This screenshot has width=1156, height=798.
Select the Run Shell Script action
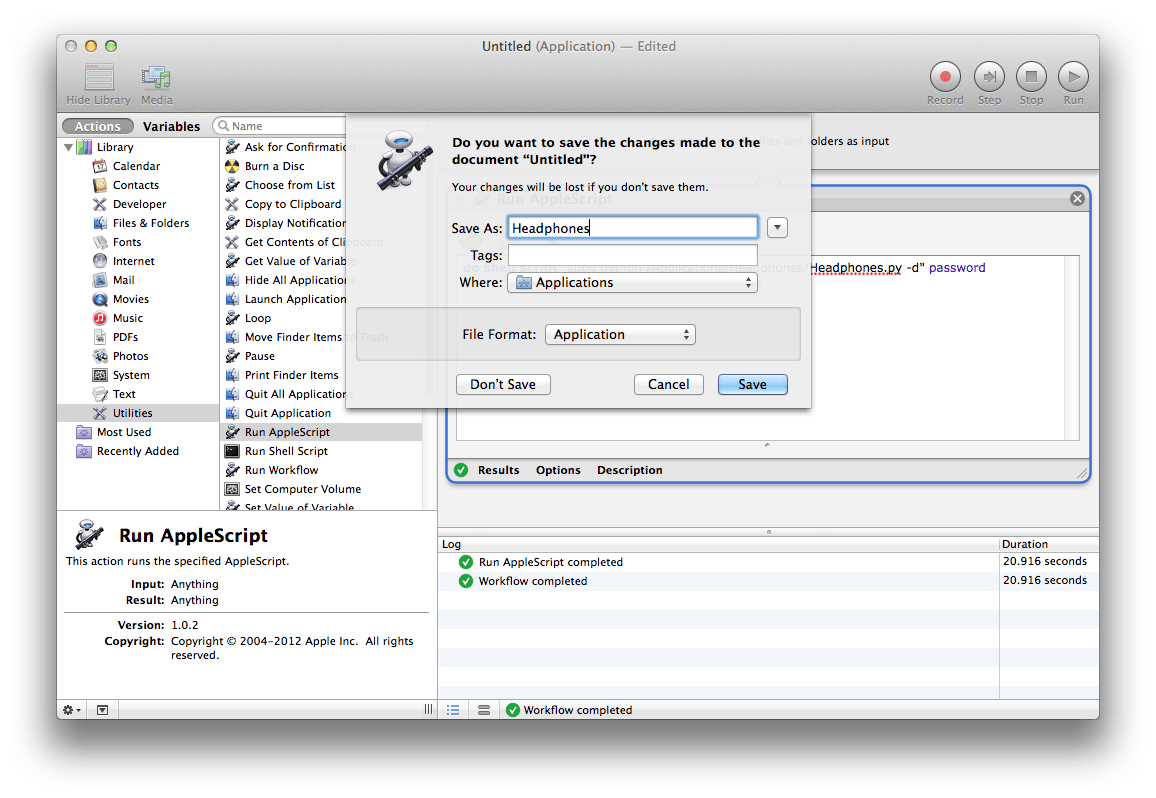[x=286, y=451]
